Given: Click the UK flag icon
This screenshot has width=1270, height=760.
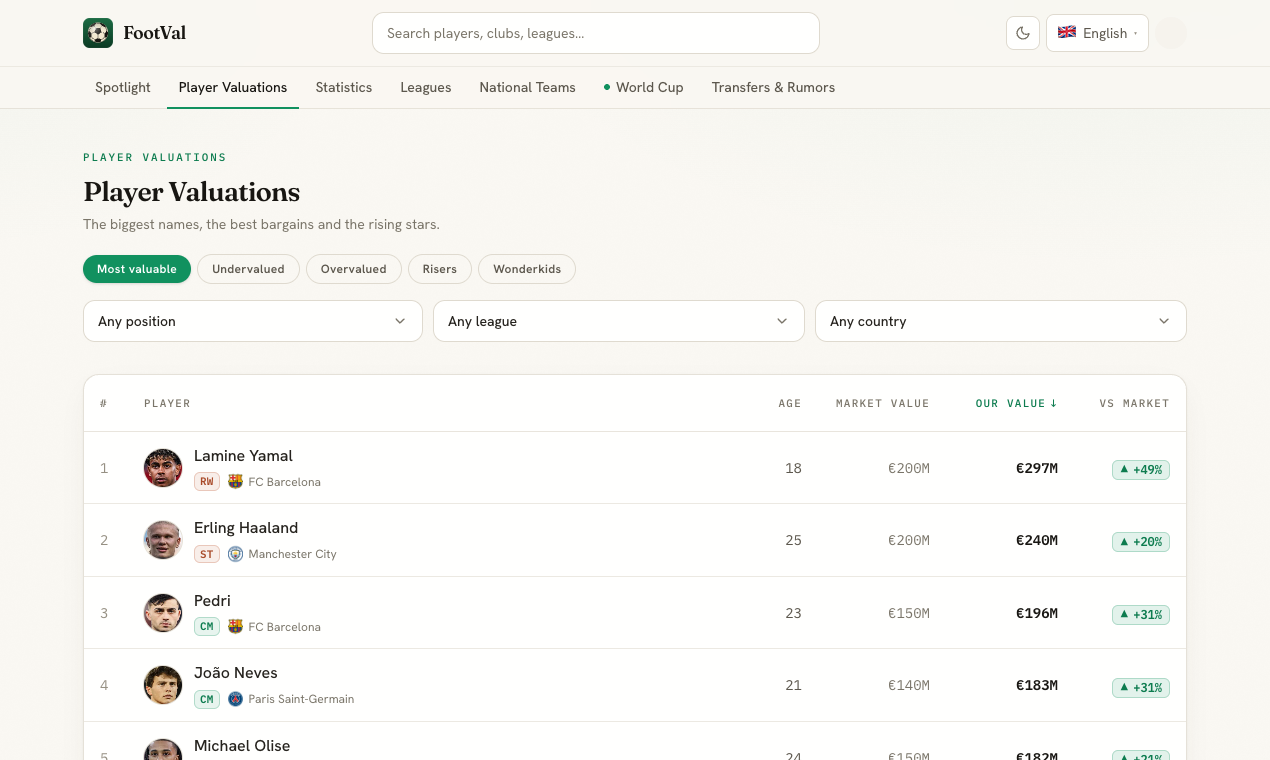Looking at the screenshot, I should [1067, 32].
